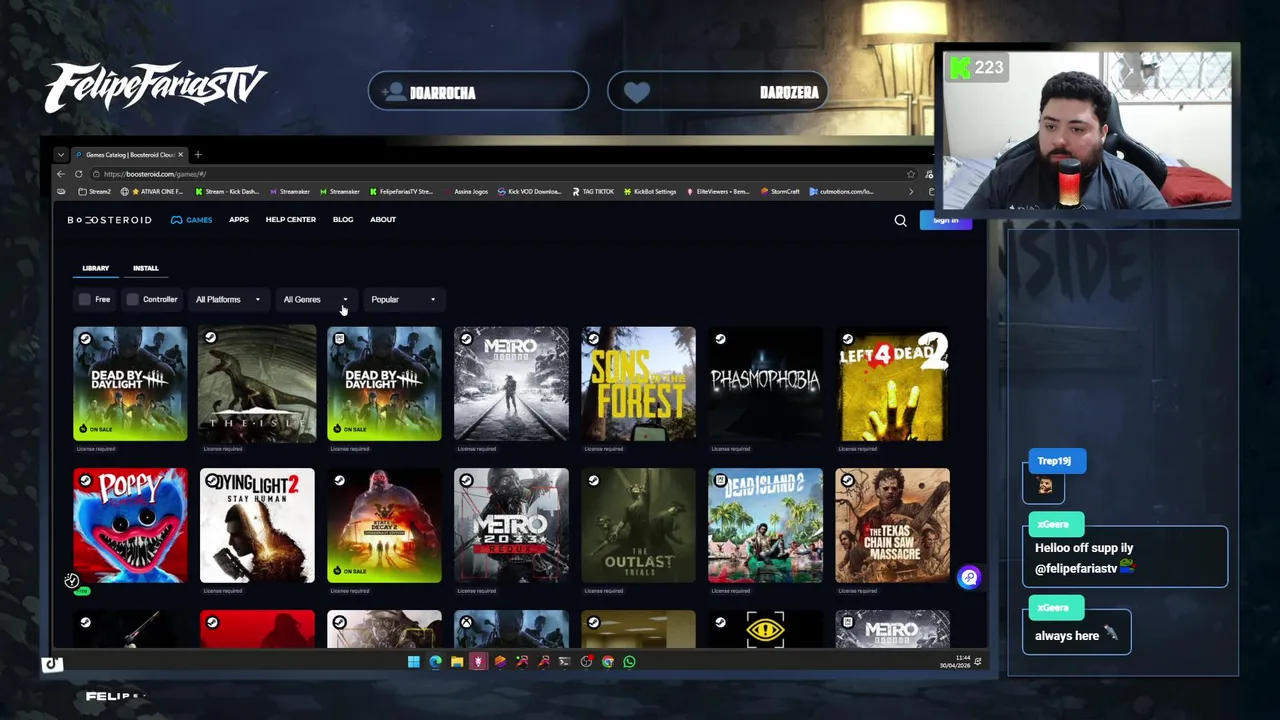Open the Kick VOD Downloader bookmark
Viewport: 1280px width, 720px height.
[529, 191]
